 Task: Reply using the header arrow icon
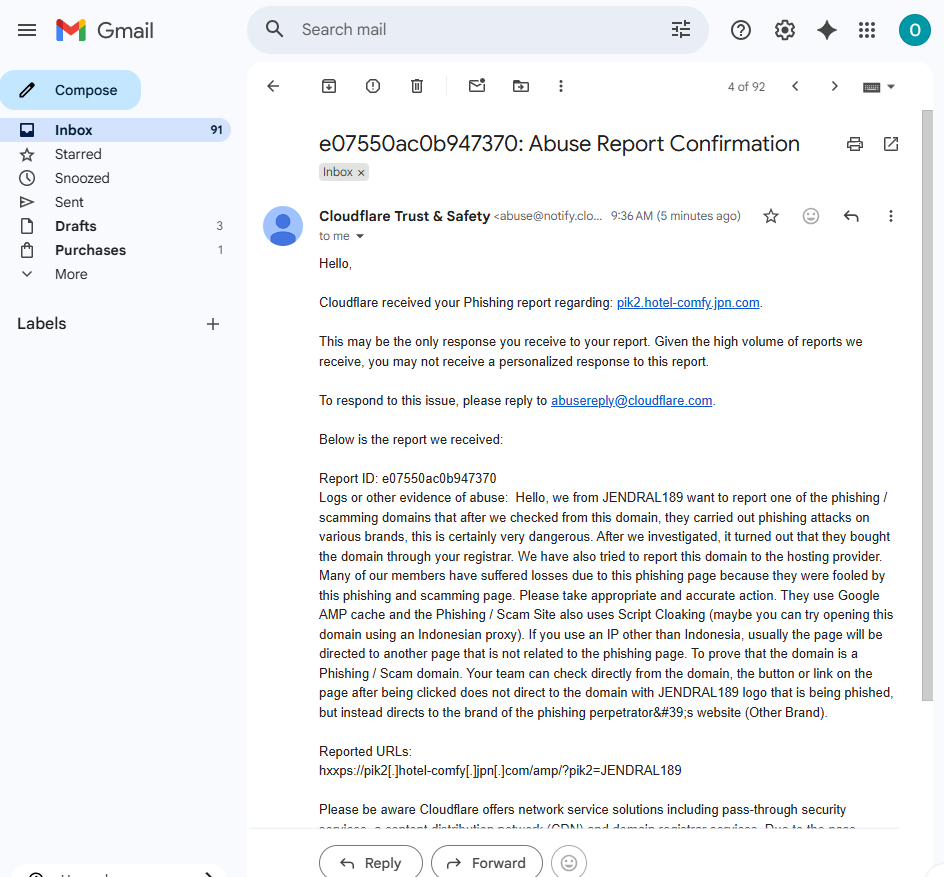851,216
